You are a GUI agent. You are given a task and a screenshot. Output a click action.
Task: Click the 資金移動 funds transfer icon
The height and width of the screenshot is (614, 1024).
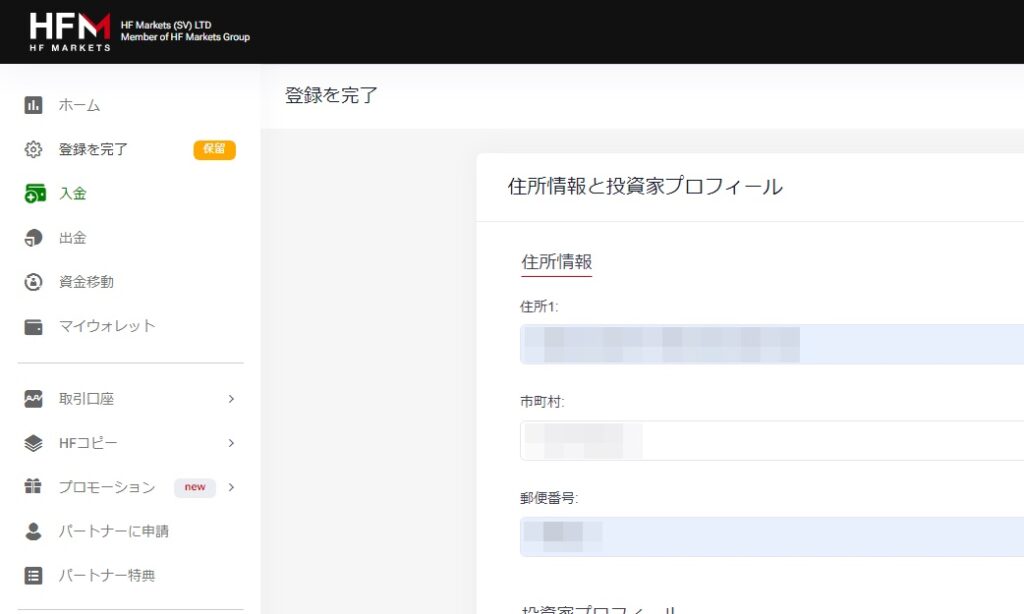[33, 281]
